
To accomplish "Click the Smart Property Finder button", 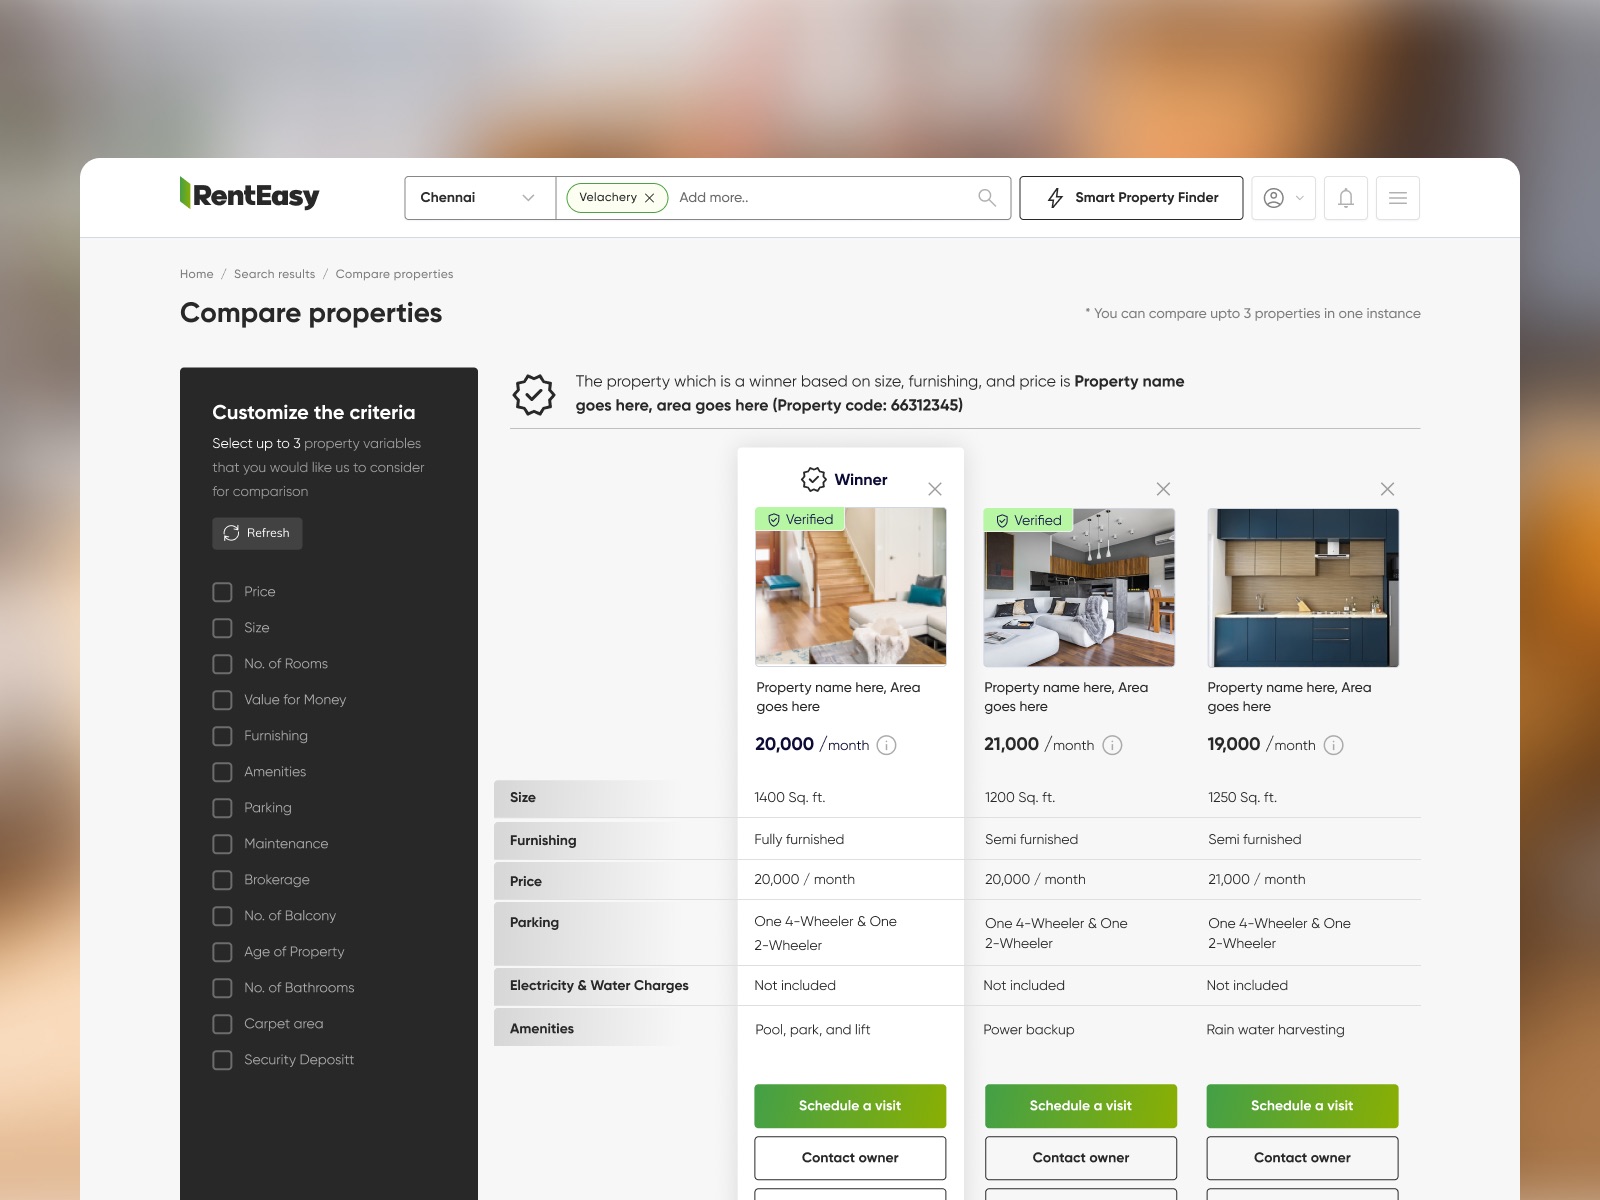I will (1131, 198).
